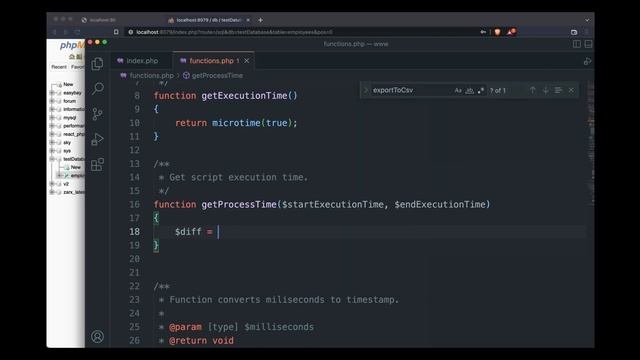The image size is (640, 360).
Task: Expand the forum database node
Action: click(x=52, y=101)
